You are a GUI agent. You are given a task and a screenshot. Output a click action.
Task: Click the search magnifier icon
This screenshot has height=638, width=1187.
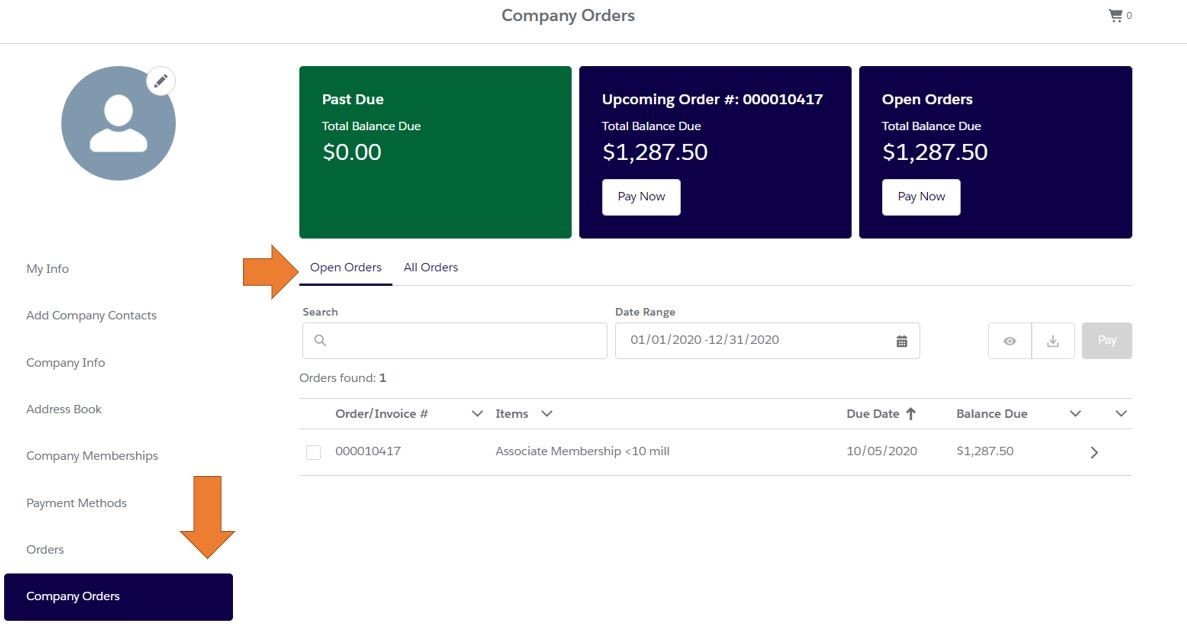(x=318, y=340)
